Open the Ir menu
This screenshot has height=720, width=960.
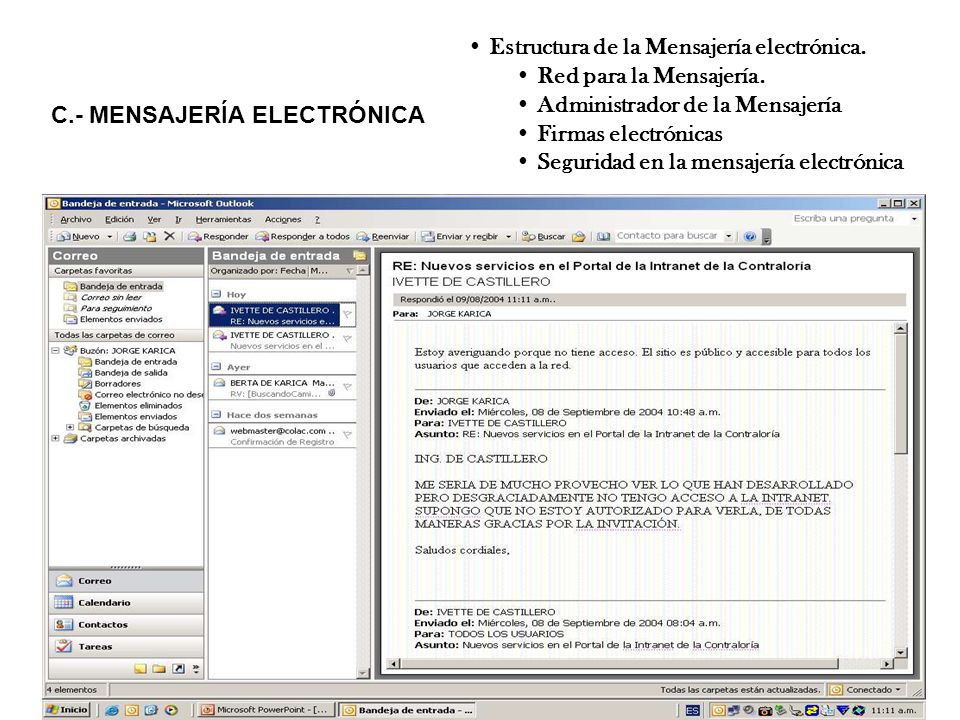(179, 219)
